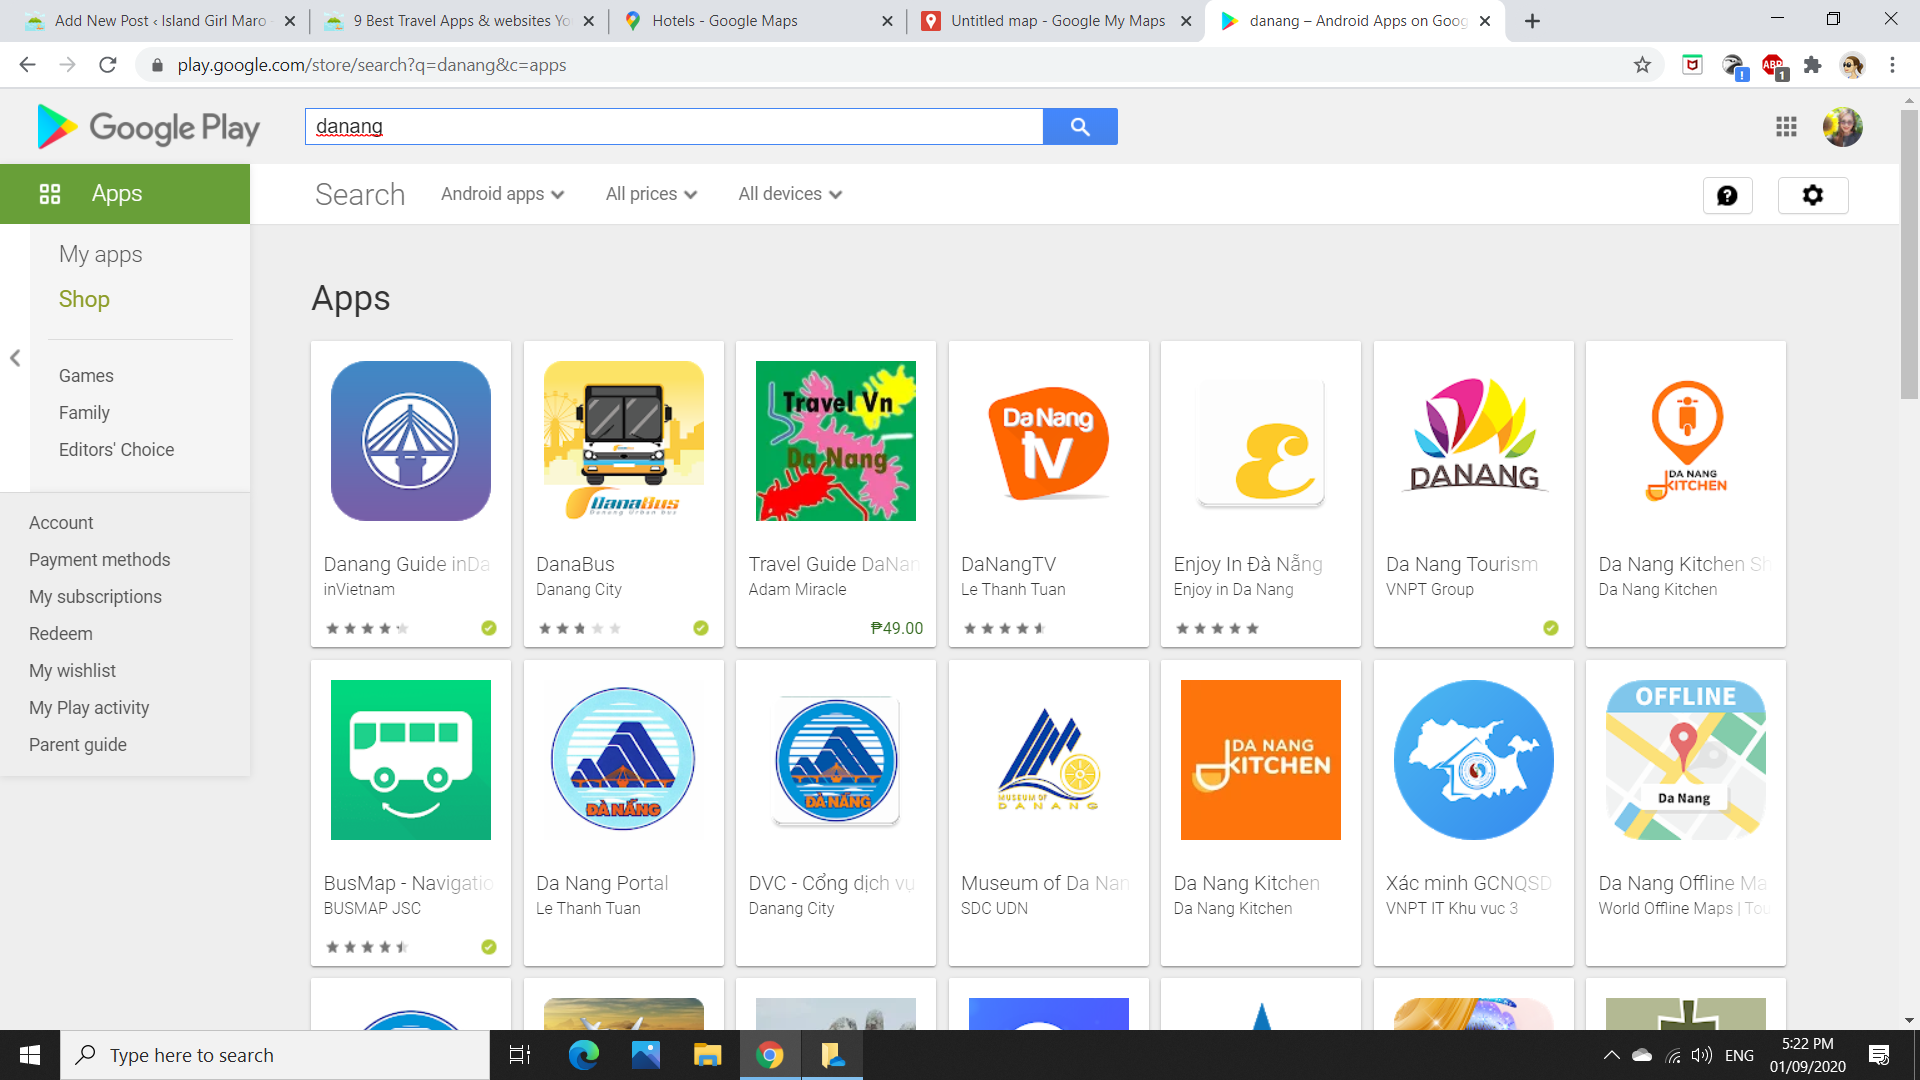Viewport: 1920px width, 1080px height.
Task: Click the browser address bar URL
Action: pos(372,65)
